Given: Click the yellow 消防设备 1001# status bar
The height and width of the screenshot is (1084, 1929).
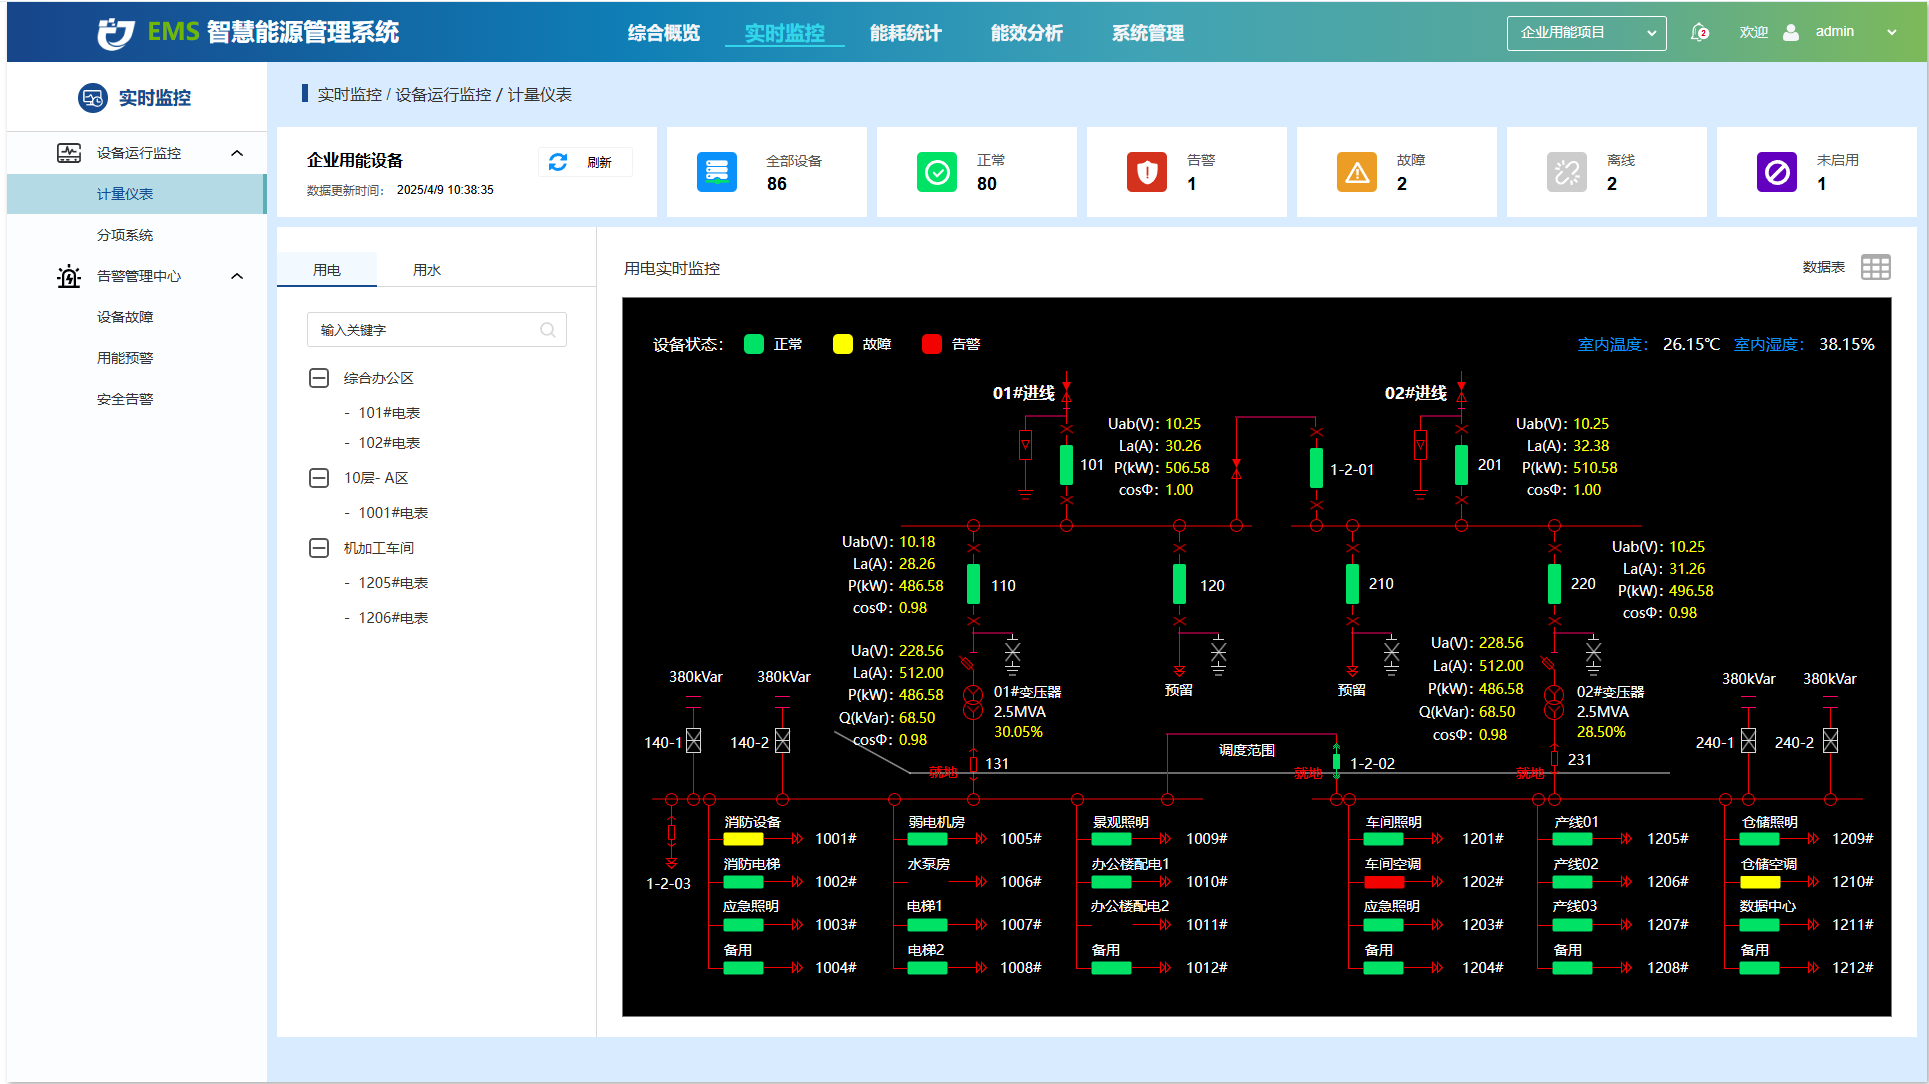Looking at the screenshot, I should pyautogui.click(x=743, y=839).
